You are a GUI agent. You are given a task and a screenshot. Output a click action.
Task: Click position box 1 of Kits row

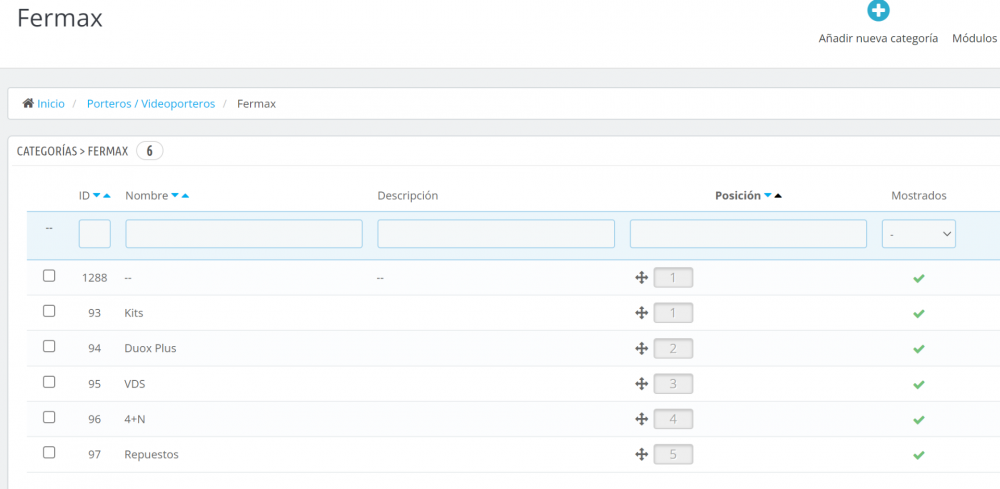click(673, 313)
